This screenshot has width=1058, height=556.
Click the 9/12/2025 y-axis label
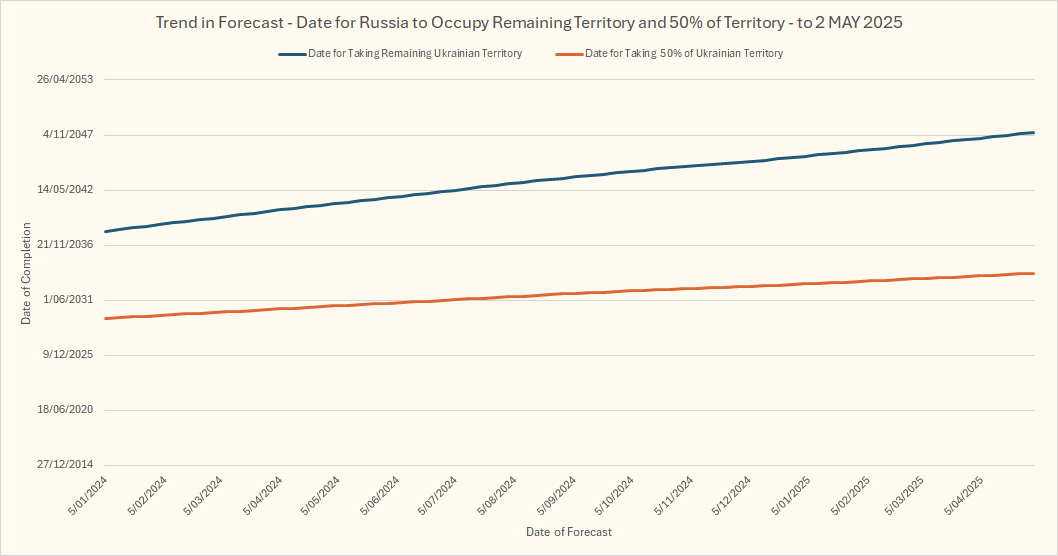[x=68, y=355]
